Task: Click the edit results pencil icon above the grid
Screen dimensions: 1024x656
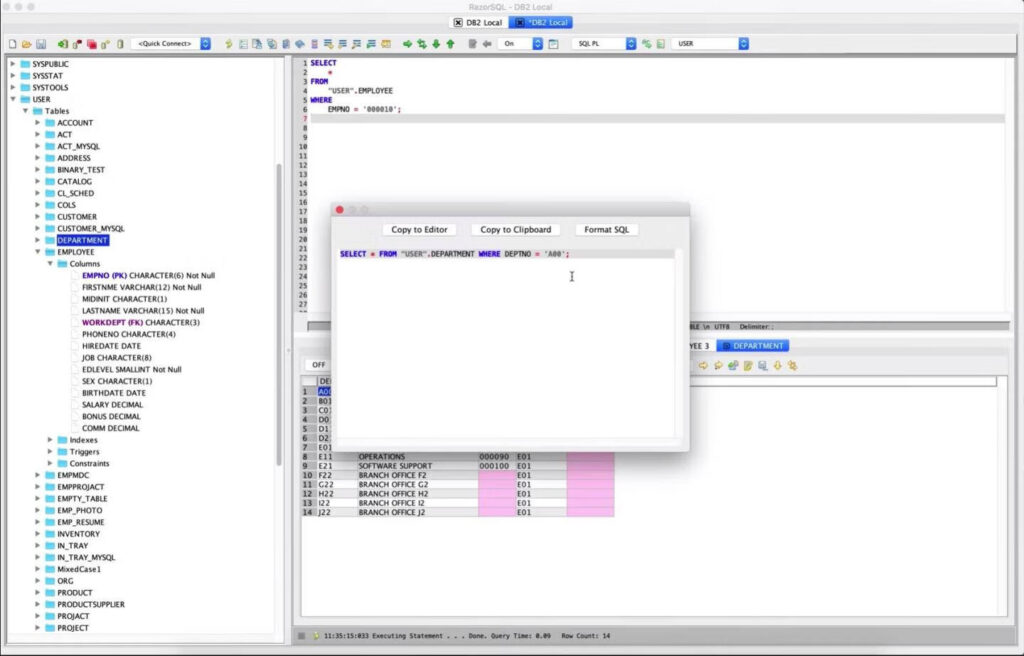Action: (747, 365)
